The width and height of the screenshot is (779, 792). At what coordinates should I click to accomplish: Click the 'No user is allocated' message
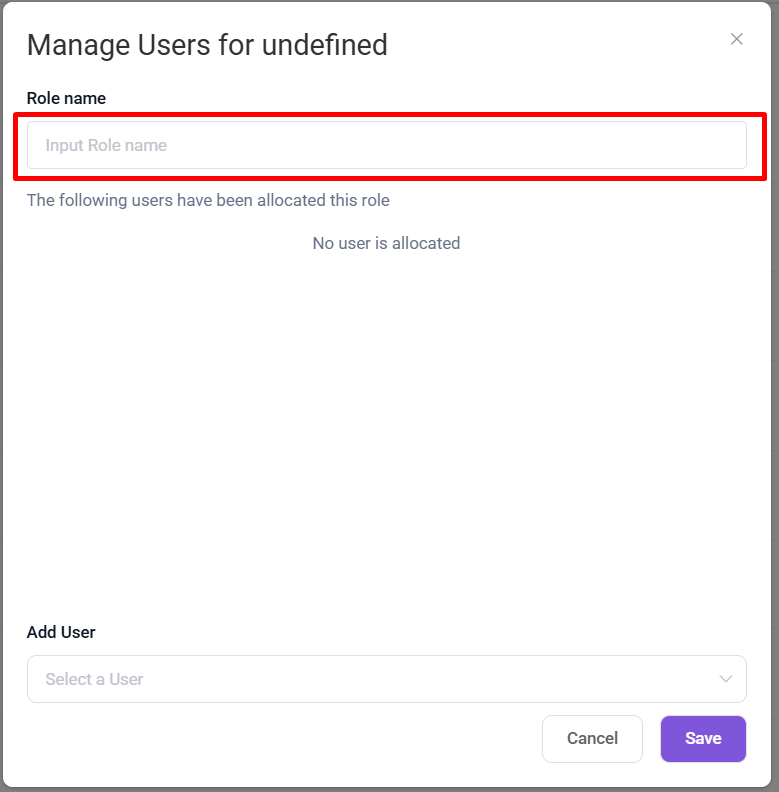point(386,243)
